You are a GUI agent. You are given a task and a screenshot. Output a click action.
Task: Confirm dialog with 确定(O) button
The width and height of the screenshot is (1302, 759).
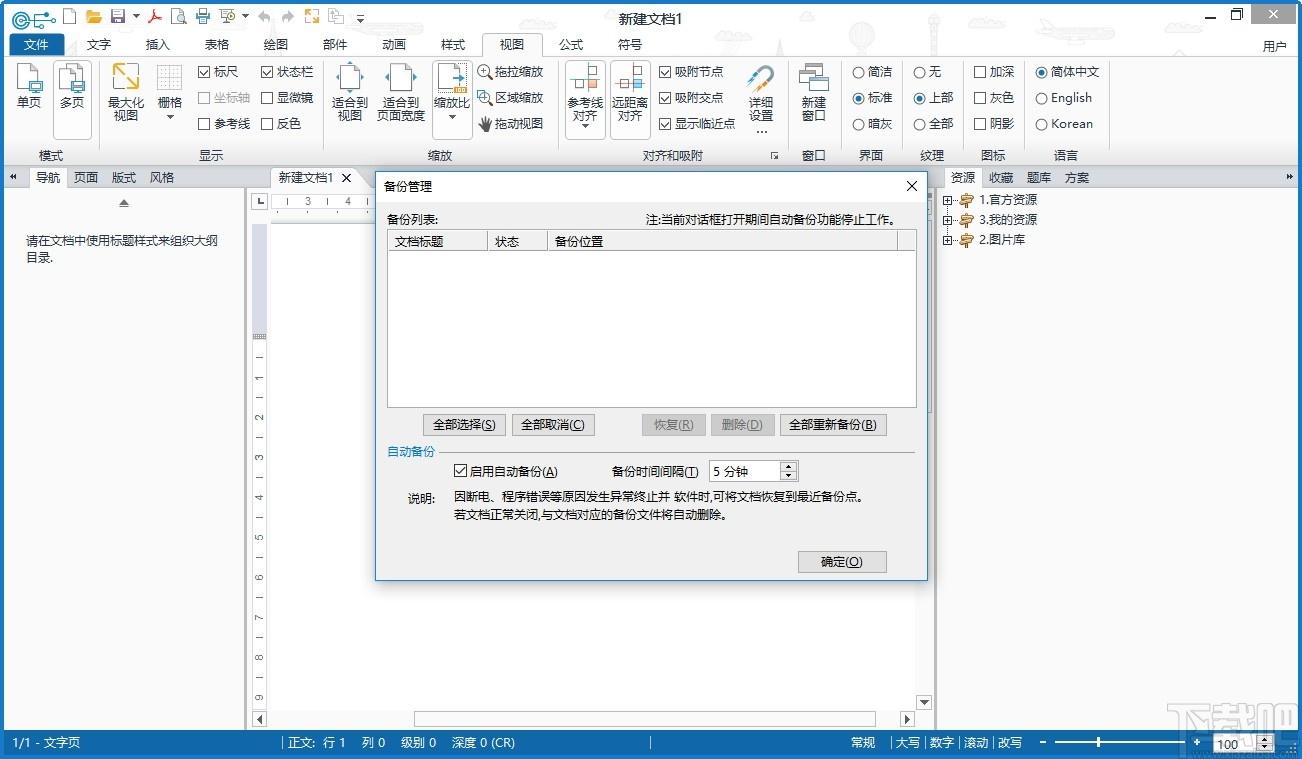842,562
